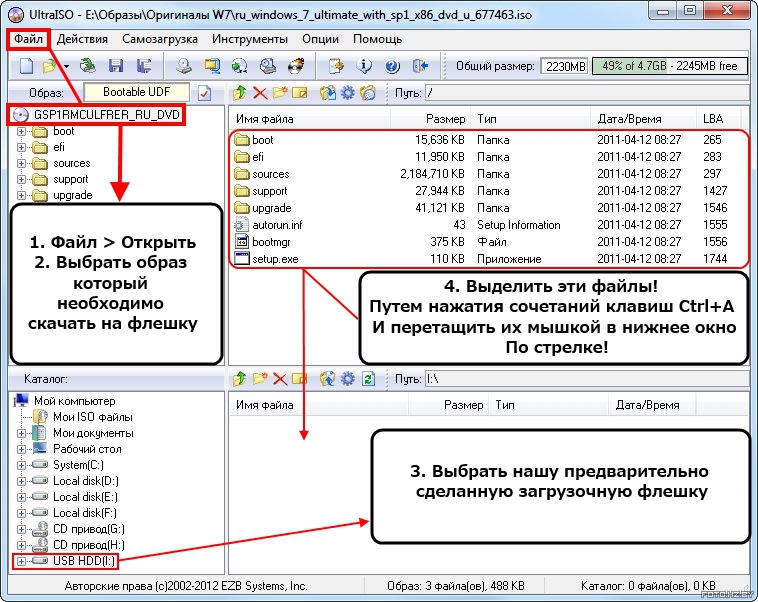Click the Make CD/DVD image drive icon
The image size is (758, 602).
point(183,66)
